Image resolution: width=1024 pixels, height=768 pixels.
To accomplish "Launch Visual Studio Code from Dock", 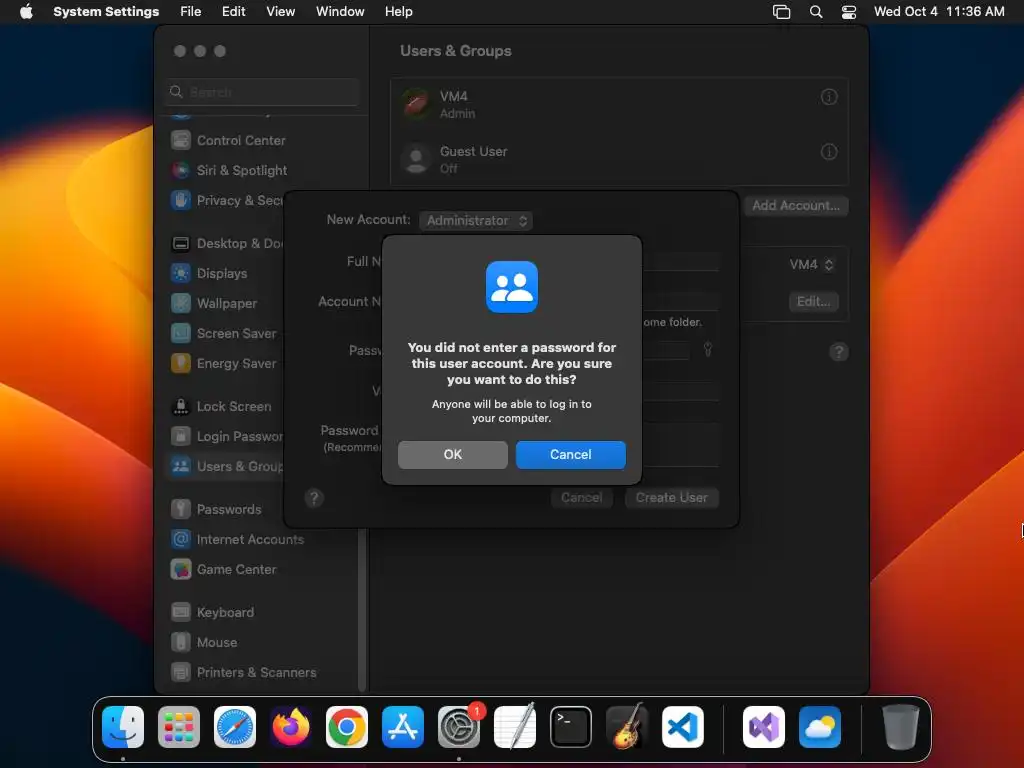I will click(x=682, y=727).
